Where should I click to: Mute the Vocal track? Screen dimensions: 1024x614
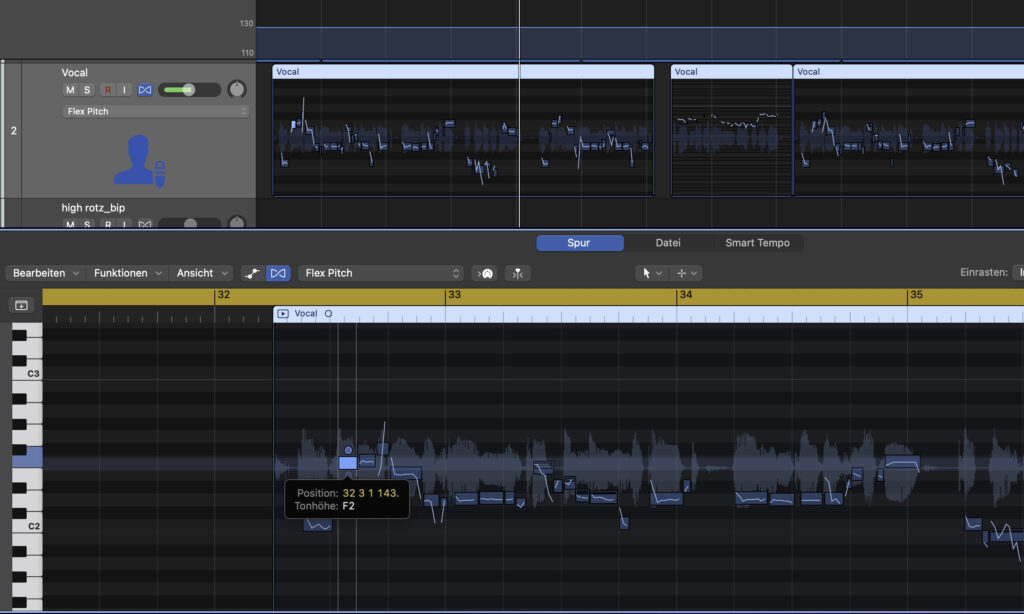(70, 90)
